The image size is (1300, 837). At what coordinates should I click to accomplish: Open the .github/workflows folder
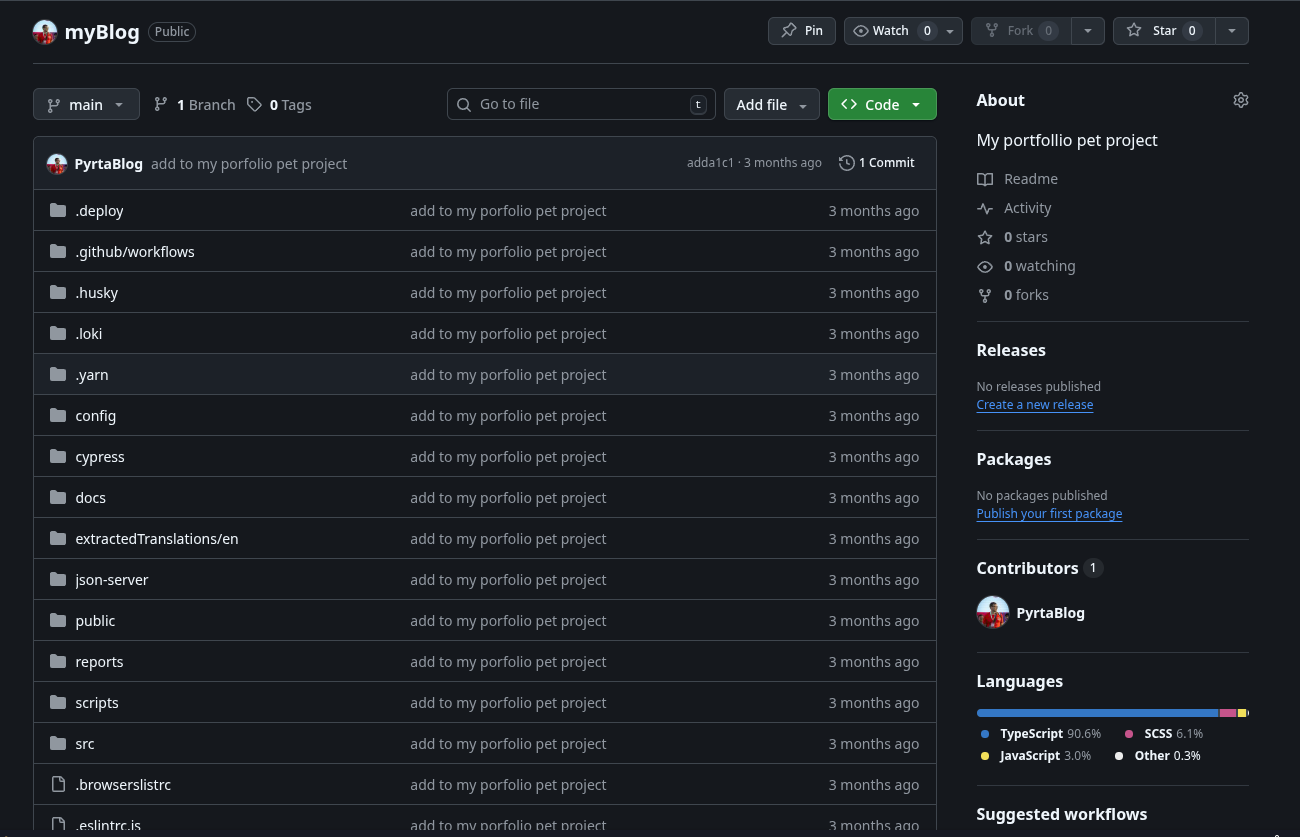click(x=135, y=252)
